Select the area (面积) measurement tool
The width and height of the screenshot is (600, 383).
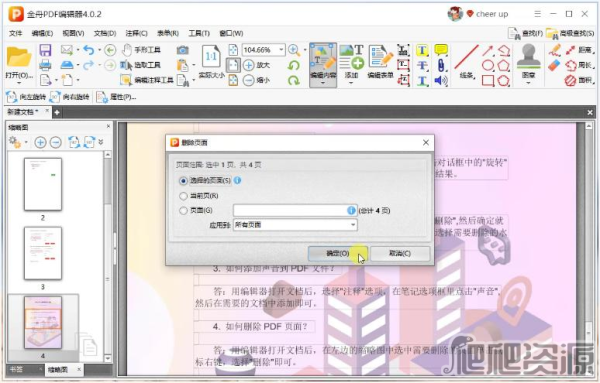(x=580, y=80)
